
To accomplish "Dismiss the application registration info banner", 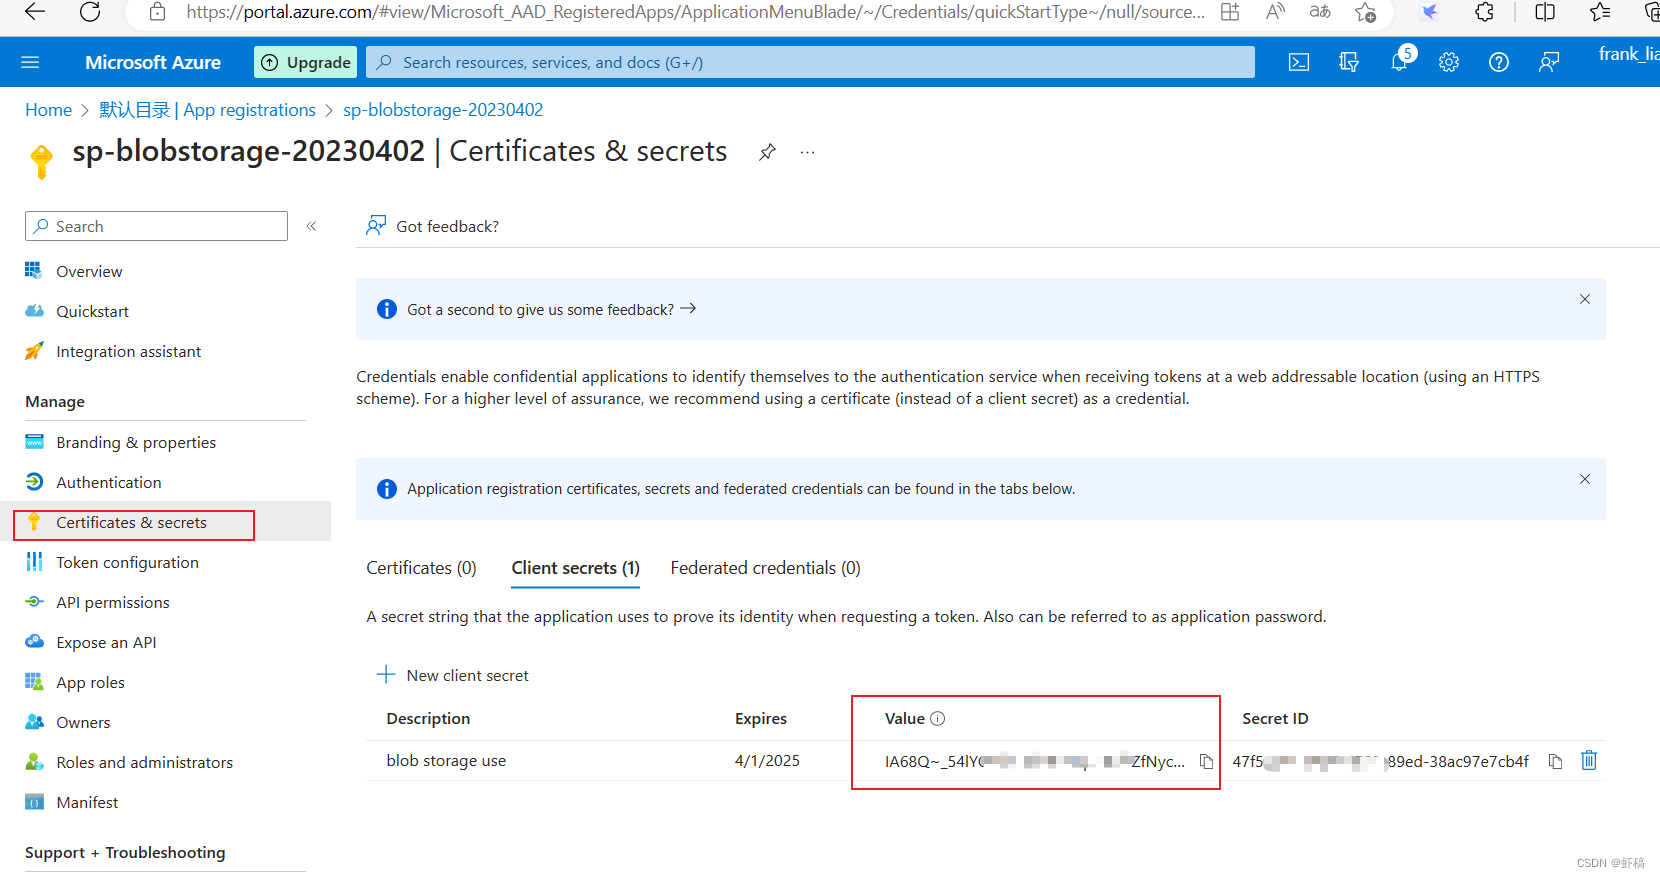I will (x=1585, y=479).
